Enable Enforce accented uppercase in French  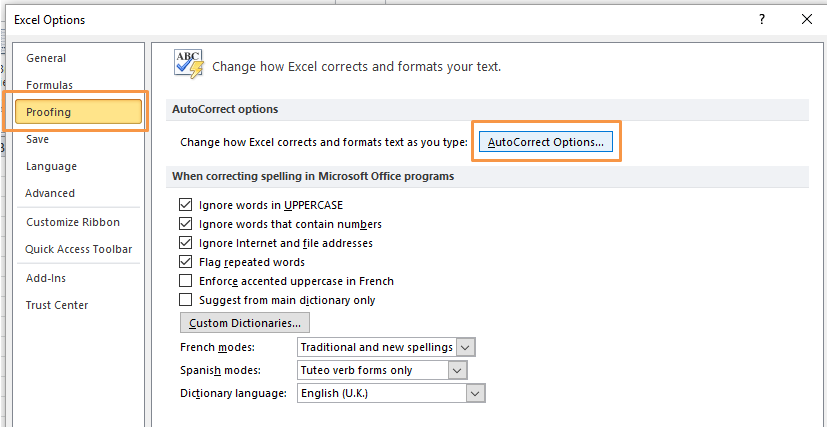tap(186, 280)
